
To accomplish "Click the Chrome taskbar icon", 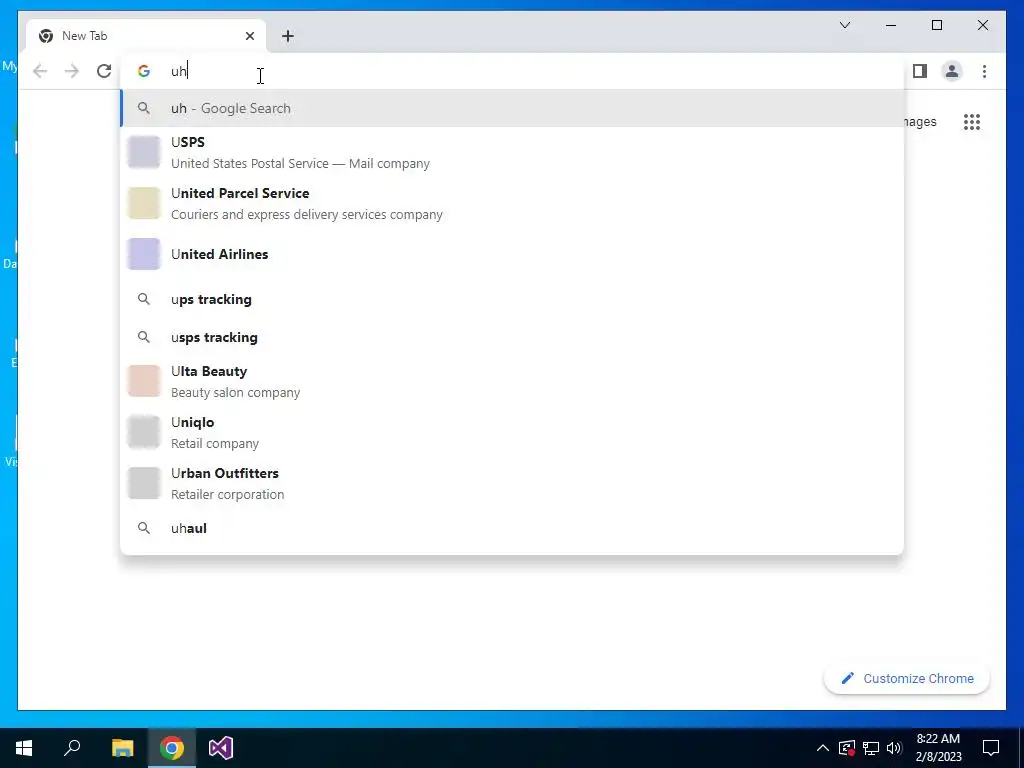I will tap(172, 748).
